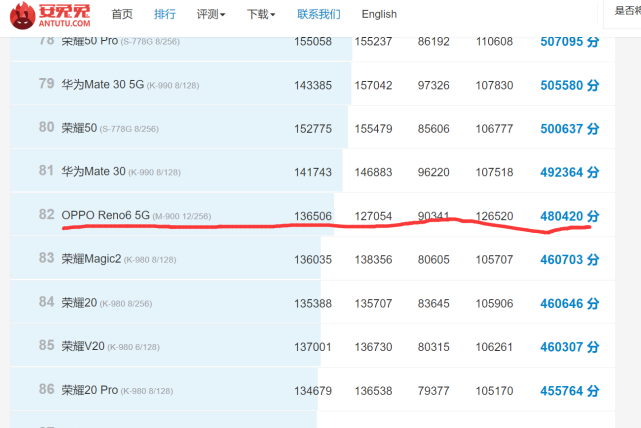Click the AnTuTu logo
This screenshot has width=641, height=428.
pos(50,15)
